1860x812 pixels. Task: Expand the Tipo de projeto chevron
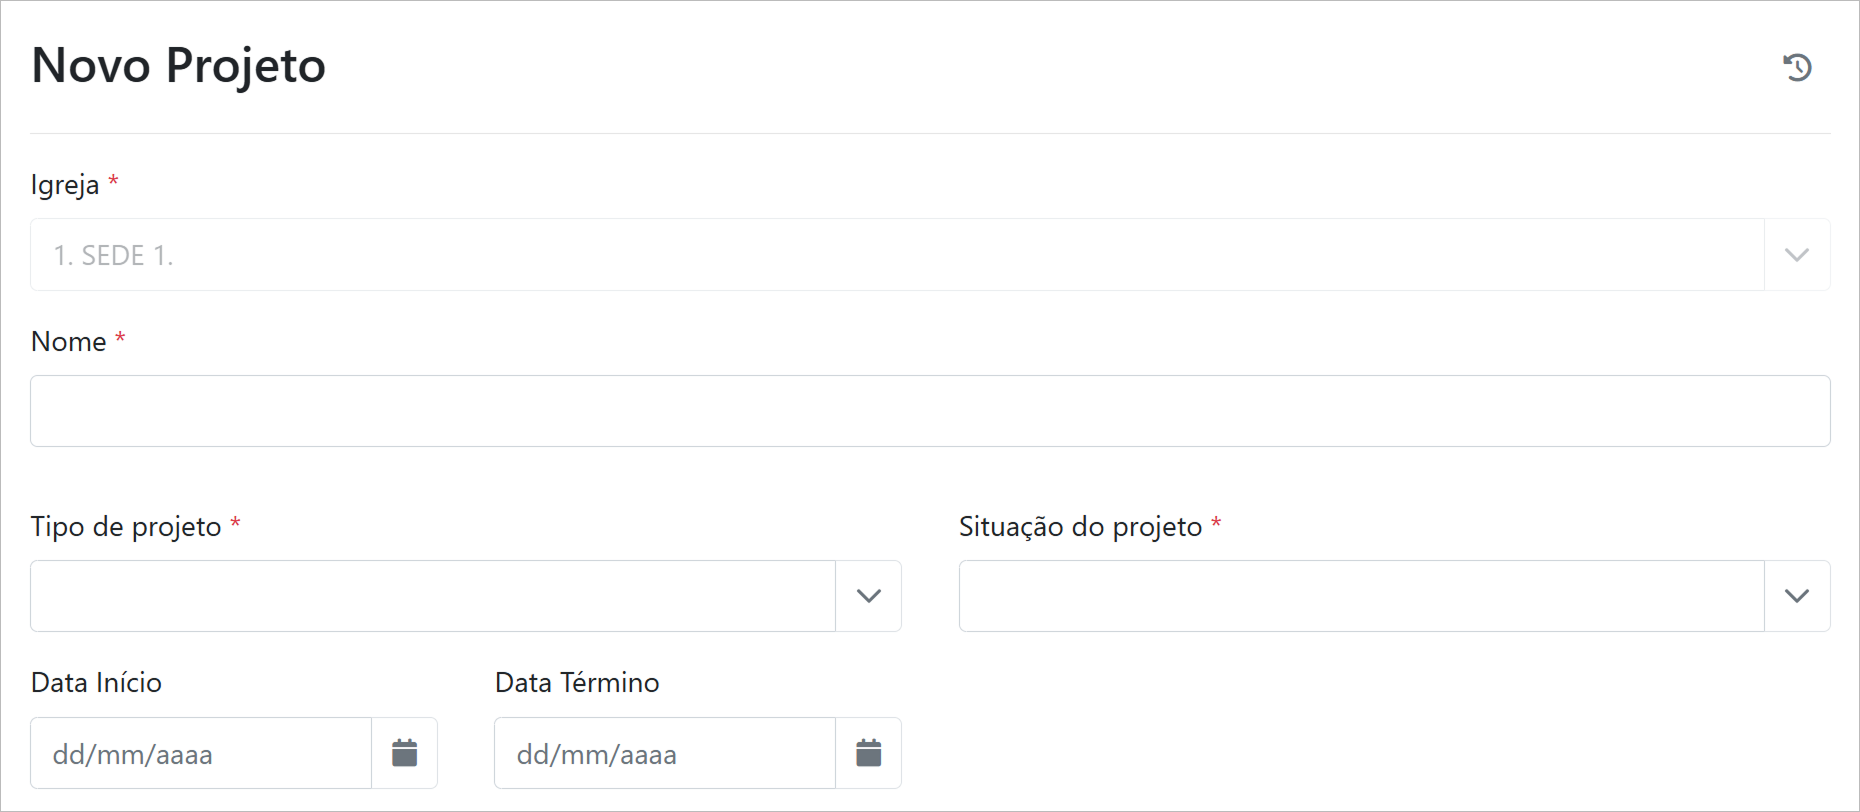pyautogui.click(x=868, y=596)
